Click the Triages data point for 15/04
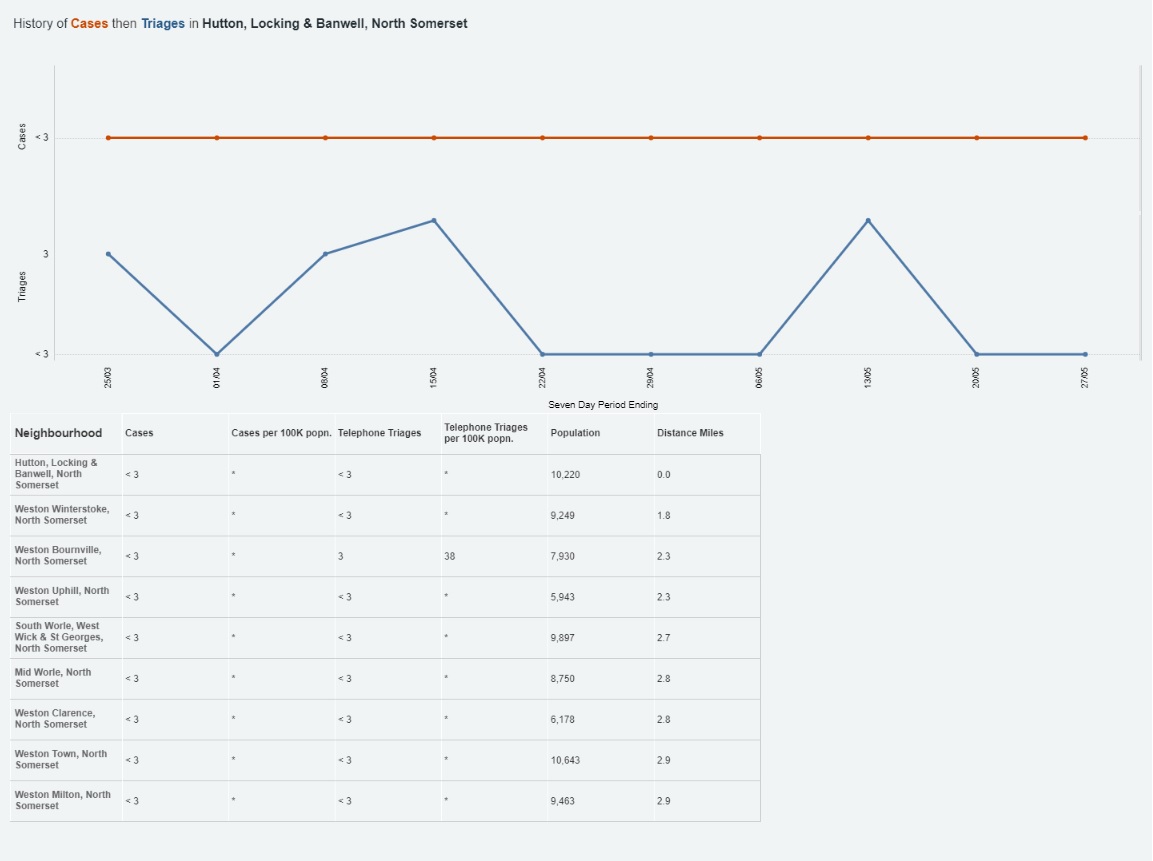 pos(434,220)
